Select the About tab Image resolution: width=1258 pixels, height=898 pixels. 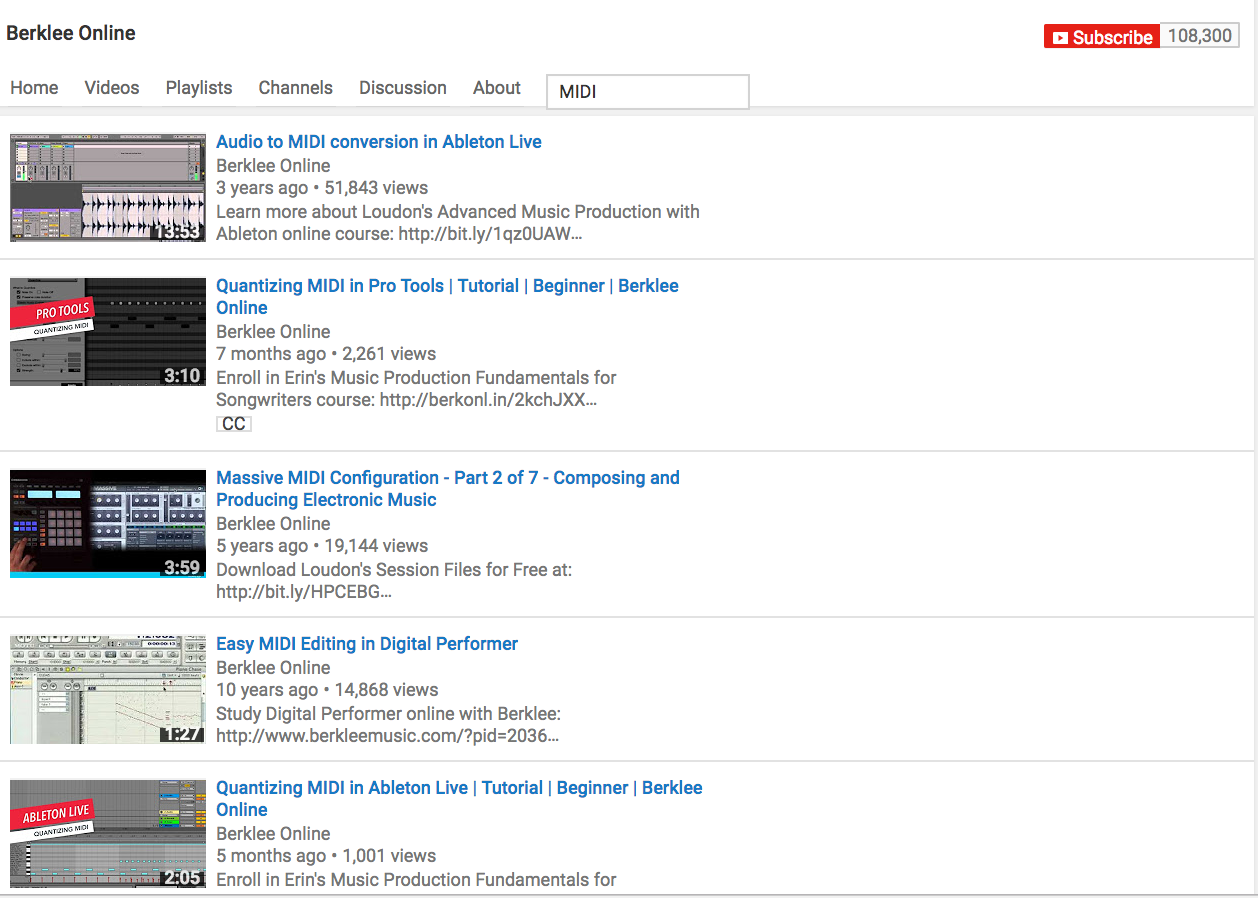click(497, 88)
